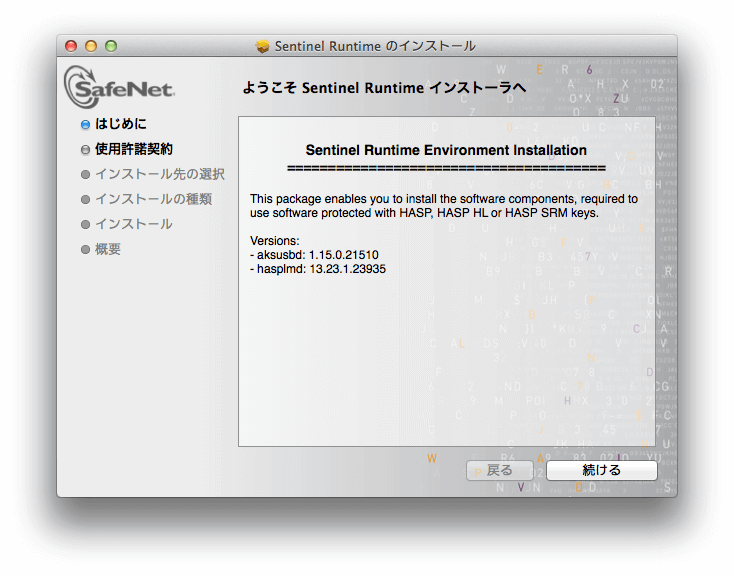Image resolution: width=734 pixels, height=576 pixels.
Task: Close the installer with the red button
Action: click(x=71, y=46)
